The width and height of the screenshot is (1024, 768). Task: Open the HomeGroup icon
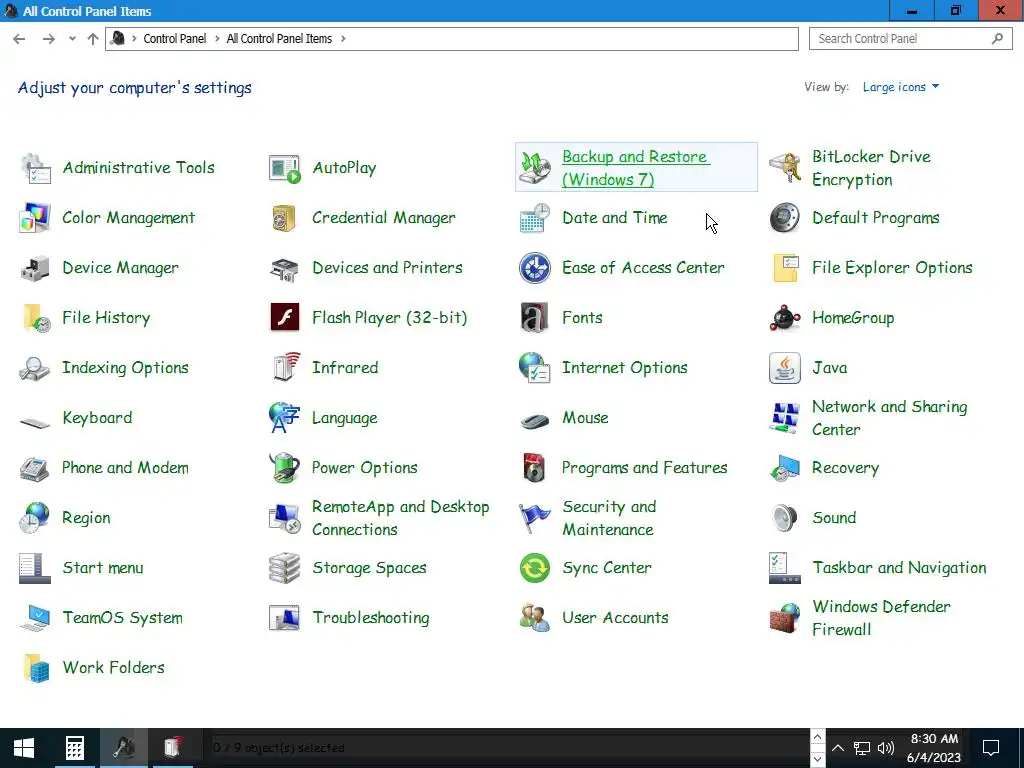[785, 318]
